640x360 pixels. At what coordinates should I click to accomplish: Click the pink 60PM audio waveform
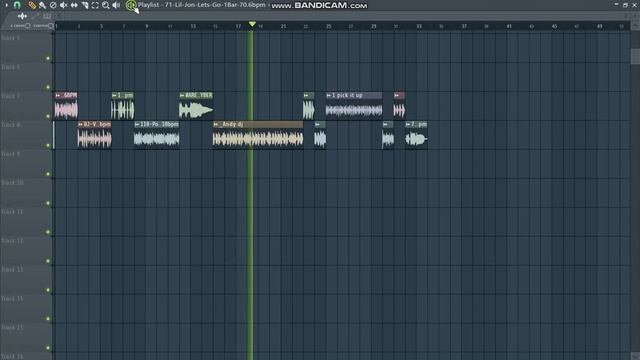click(x=66, y=110)
